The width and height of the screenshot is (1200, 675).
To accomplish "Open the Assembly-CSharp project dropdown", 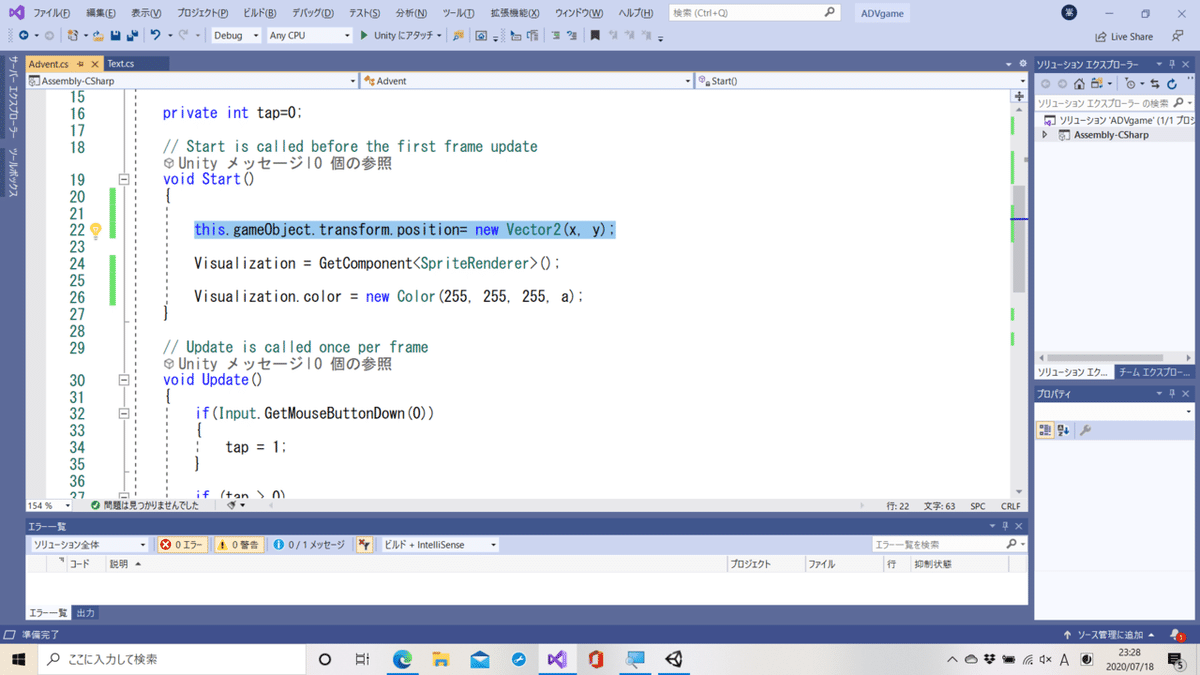I will coord(192,81).
